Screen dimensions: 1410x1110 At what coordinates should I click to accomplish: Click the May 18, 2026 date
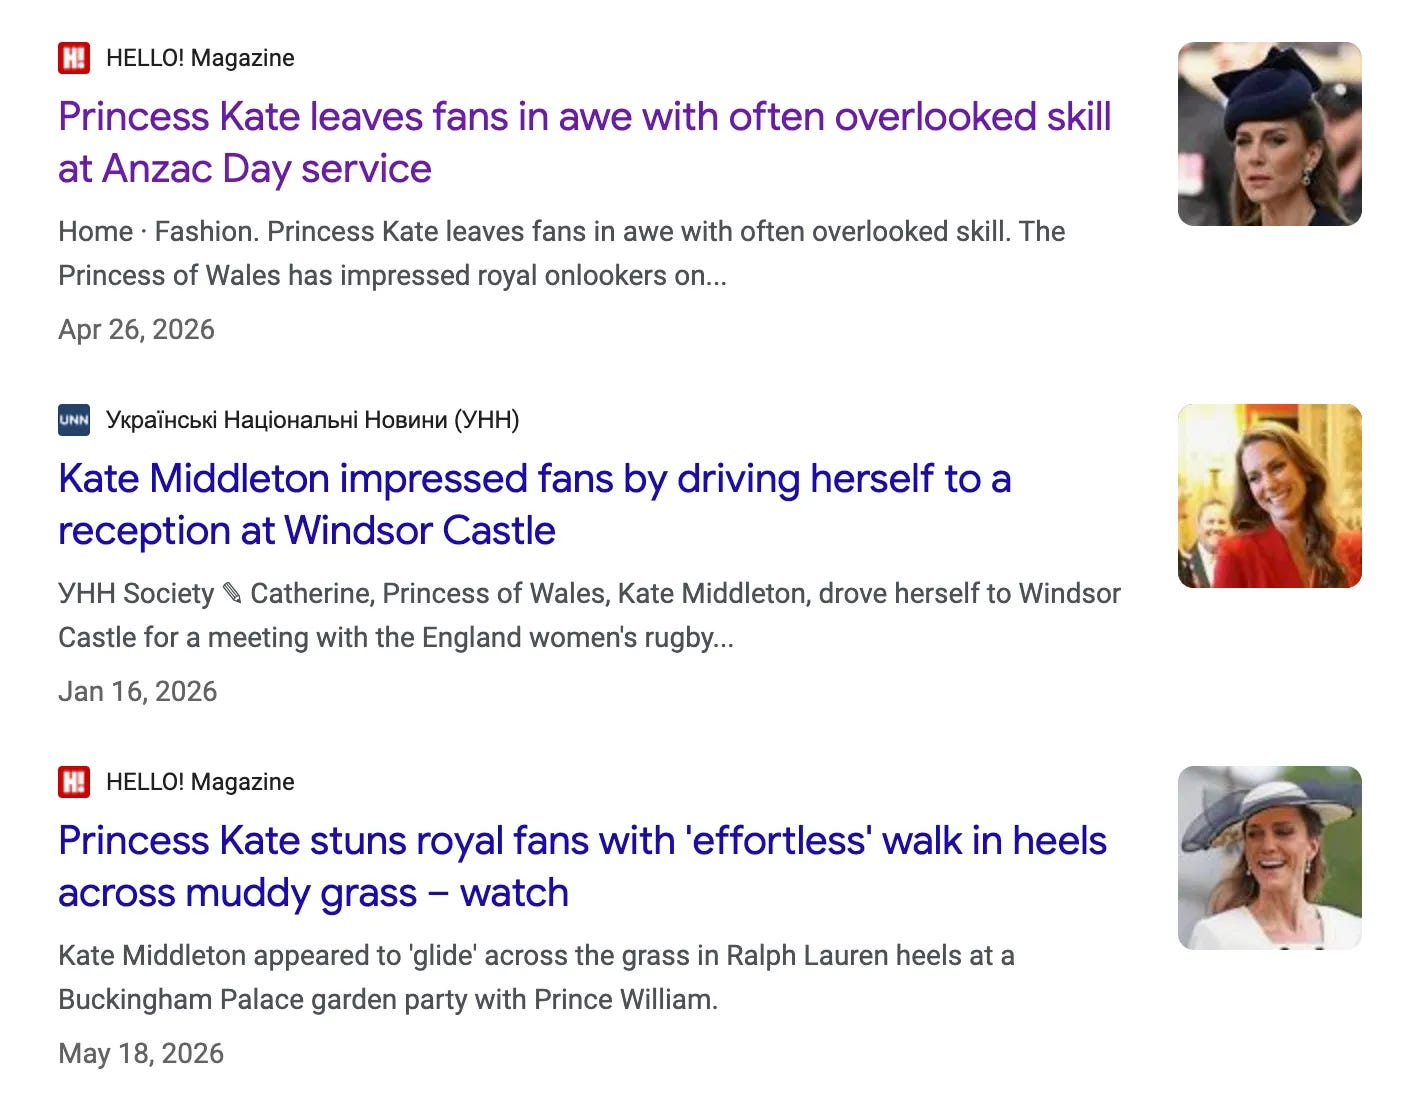click(141, 1054)
